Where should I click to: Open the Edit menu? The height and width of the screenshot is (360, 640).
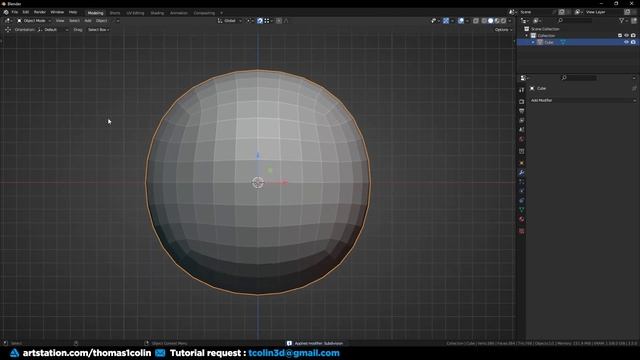pyautogui.click(x=26, y=12)
